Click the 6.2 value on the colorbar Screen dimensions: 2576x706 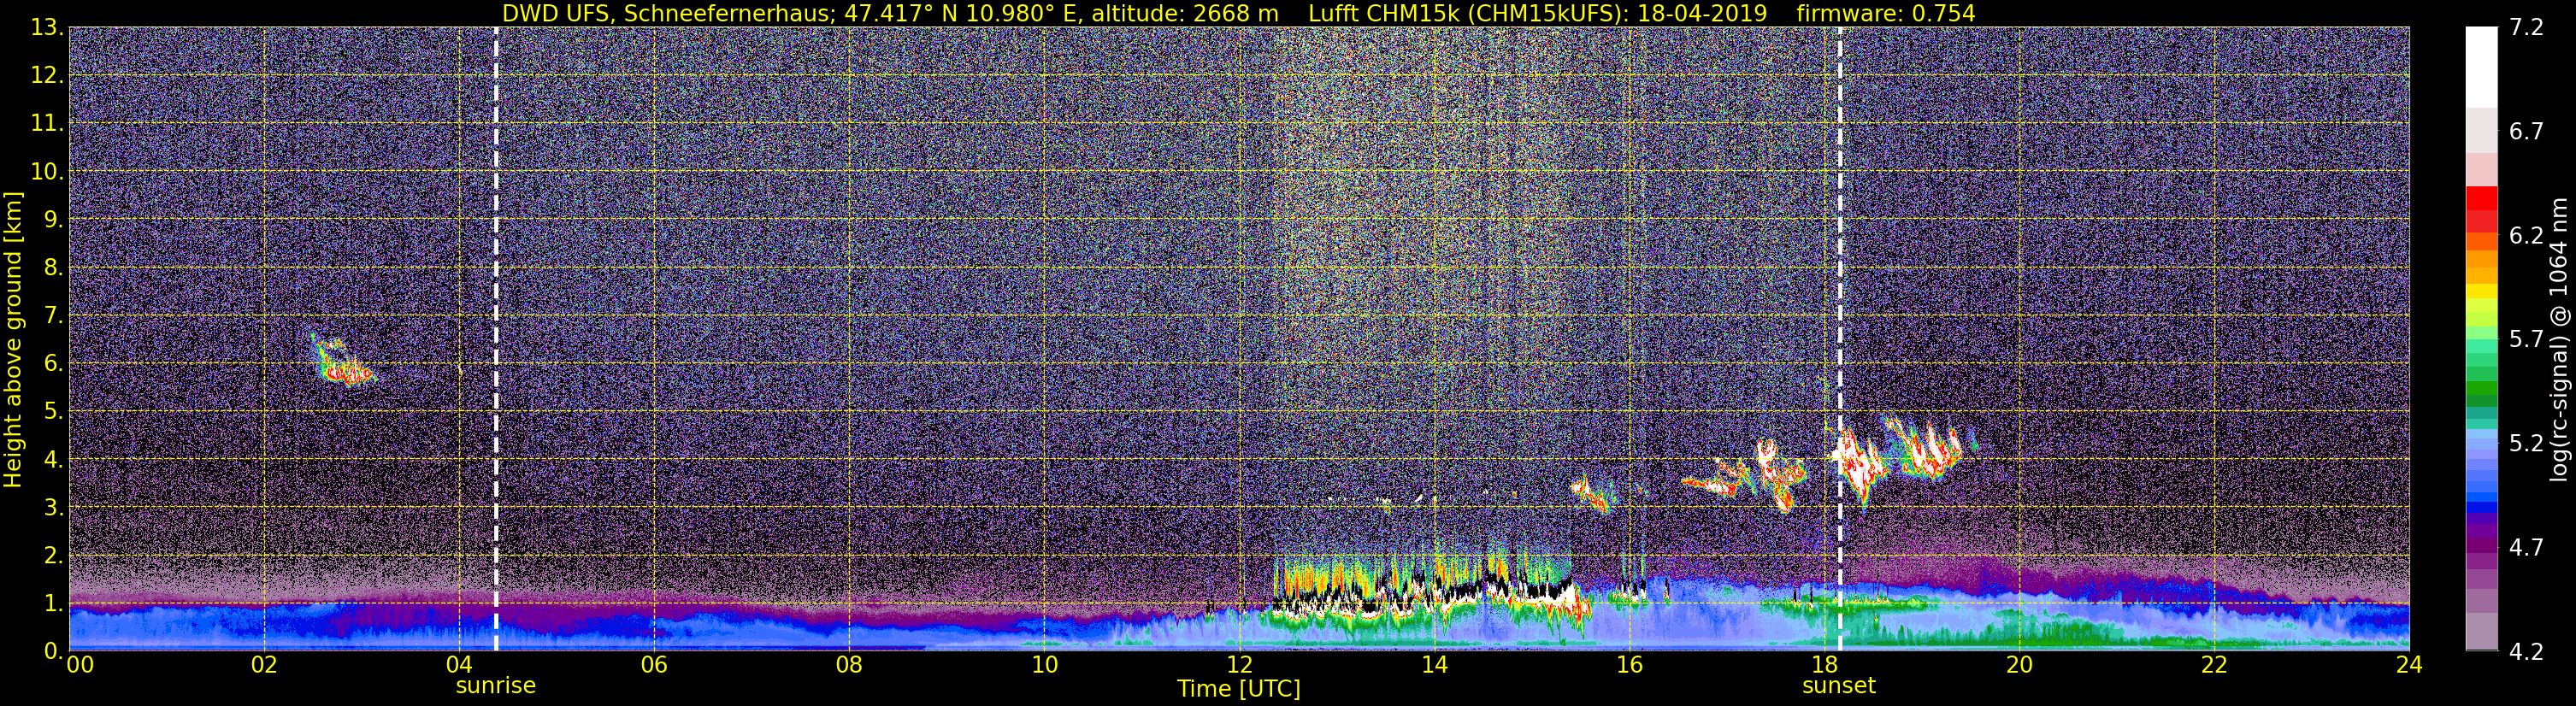coord(2525,236)
